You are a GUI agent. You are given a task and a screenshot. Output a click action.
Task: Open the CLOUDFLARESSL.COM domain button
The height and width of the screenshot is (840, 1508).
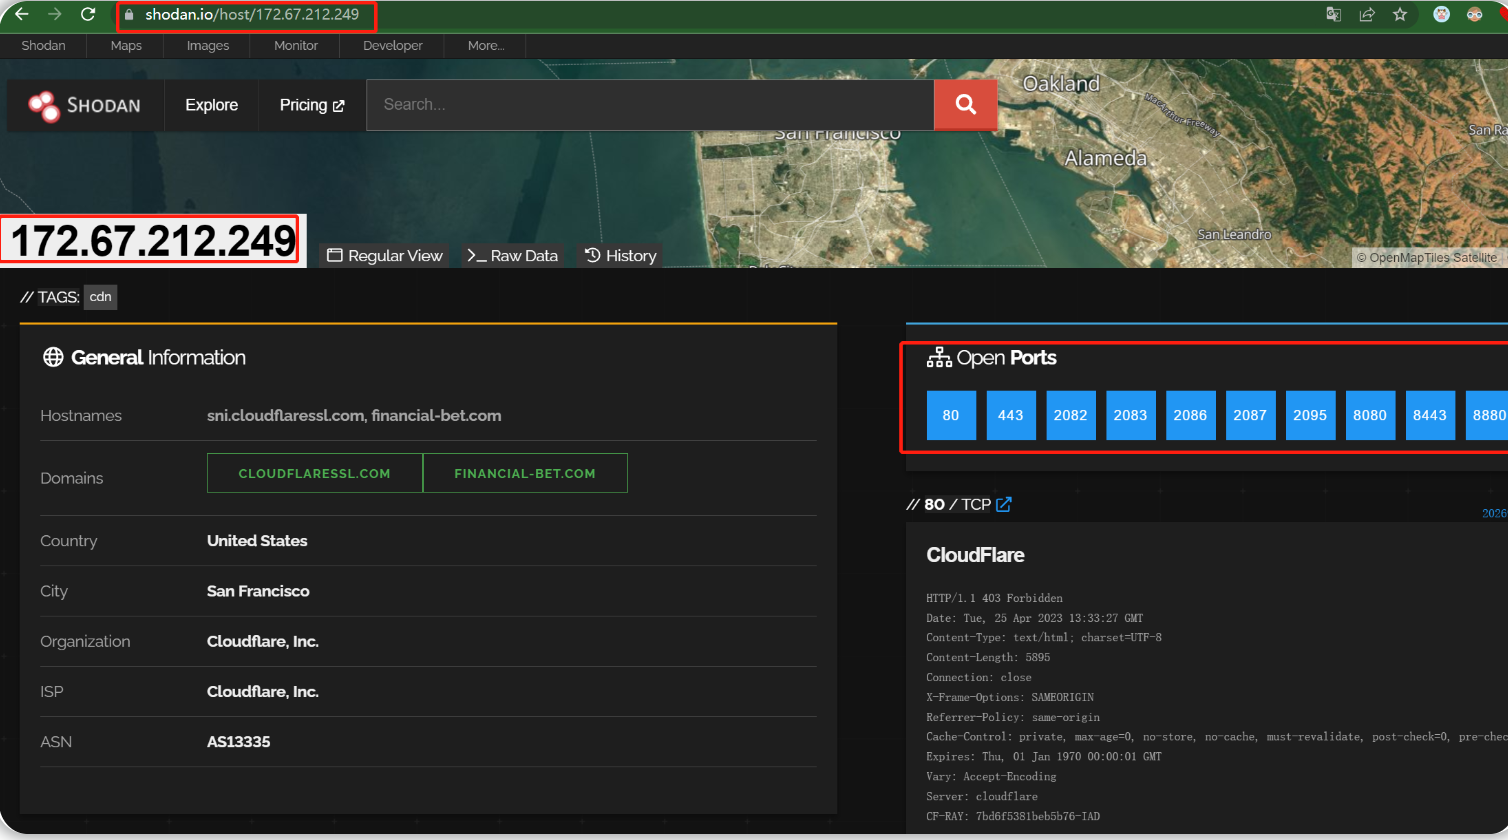315,473
